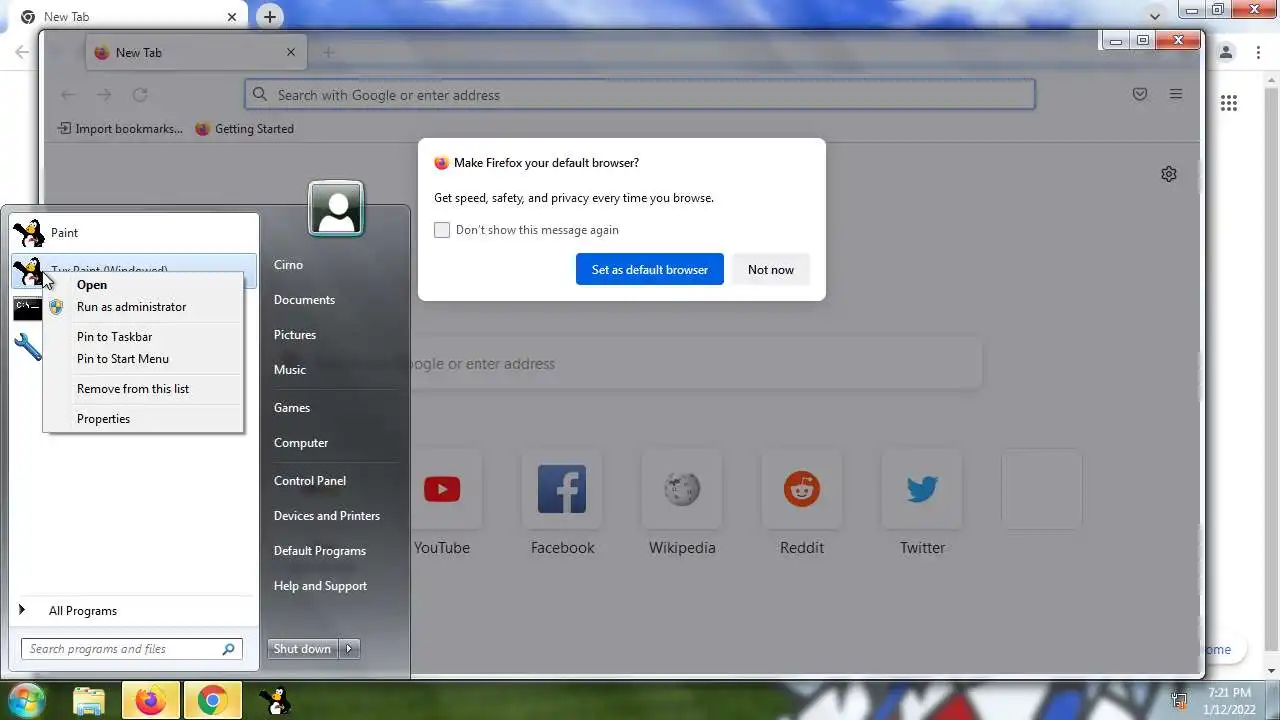Click the Not now button
This screenshot has height=720, width=1280.
[x=771, y=270]
